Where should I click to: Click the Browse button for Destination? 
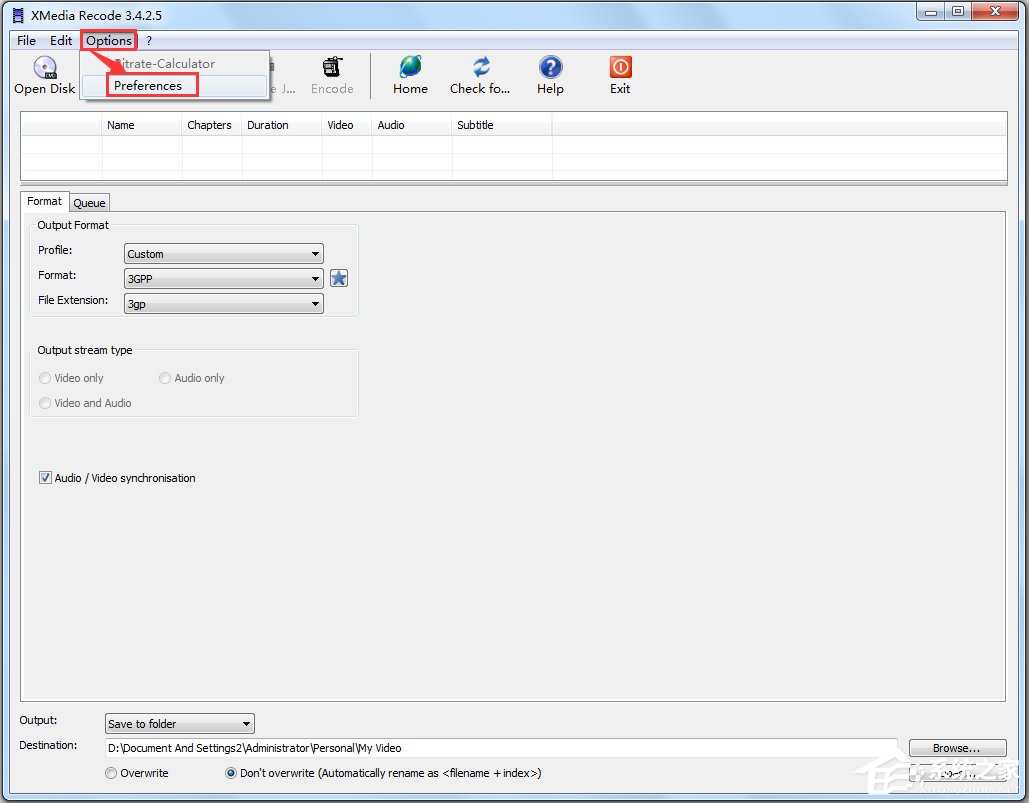pos(955,747)
